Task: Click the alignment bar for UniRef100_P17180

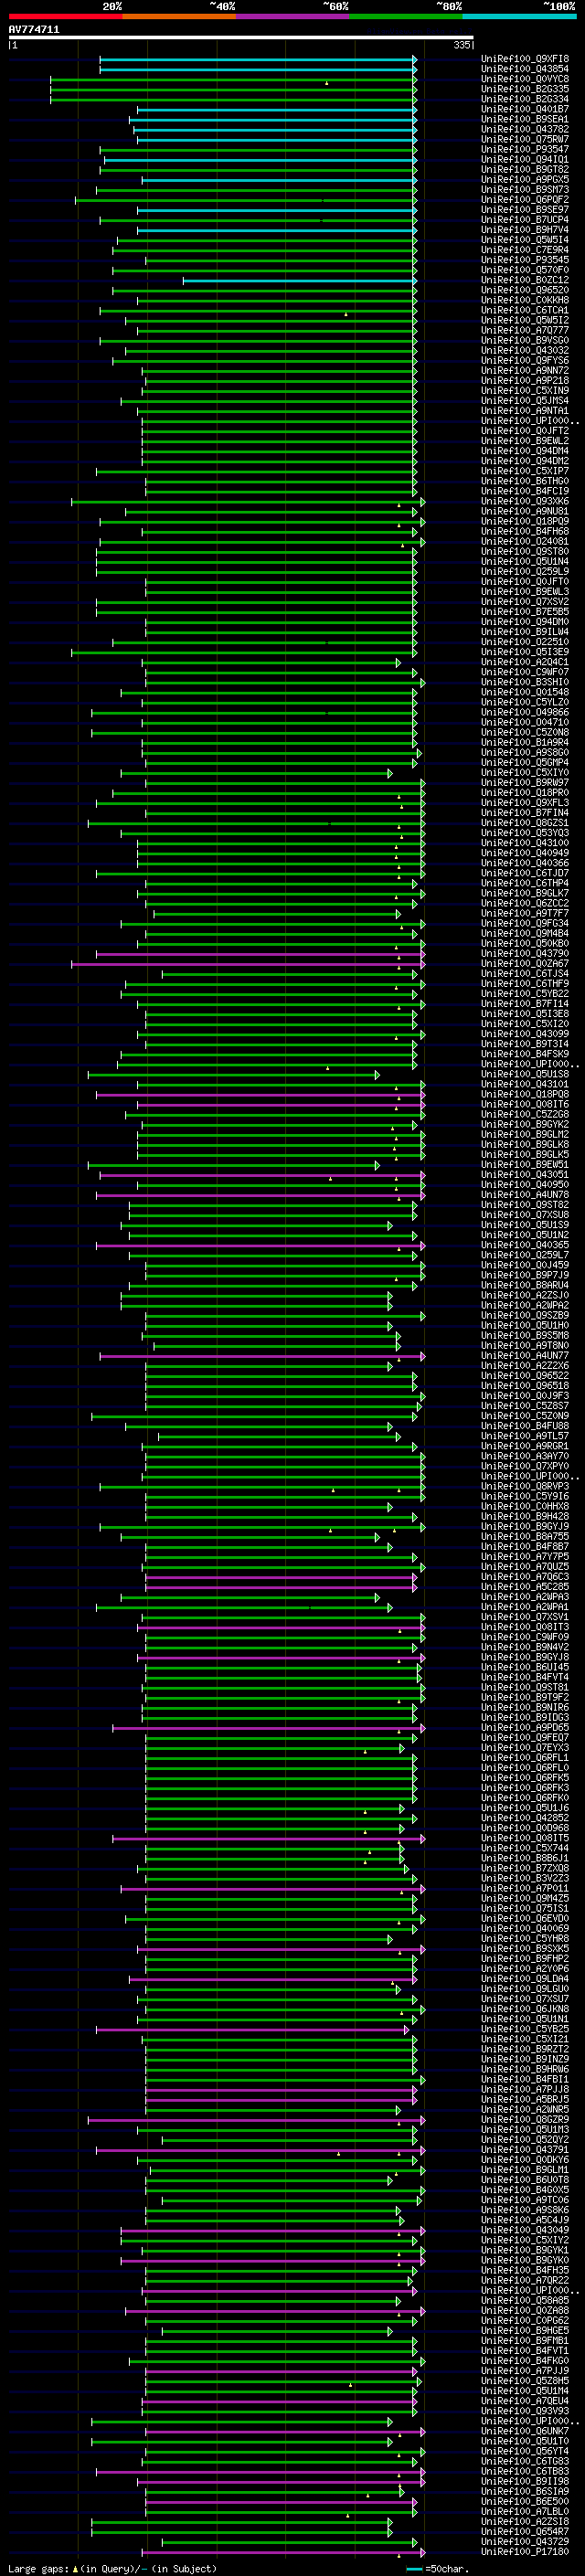Action: pyautogui.click(x=285, y=2551)
